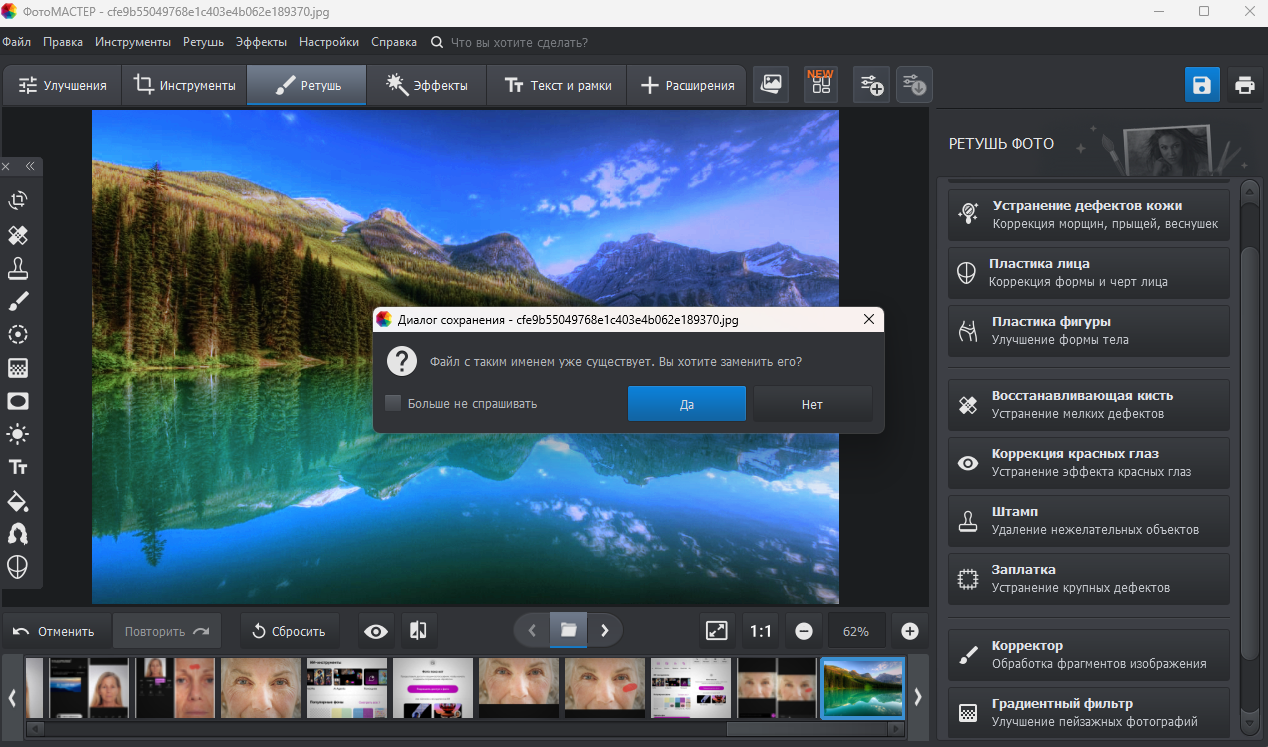Click the filmstrip left scroll arrow
Viewport: 1268px width, 747px height.
click(12, 697)
